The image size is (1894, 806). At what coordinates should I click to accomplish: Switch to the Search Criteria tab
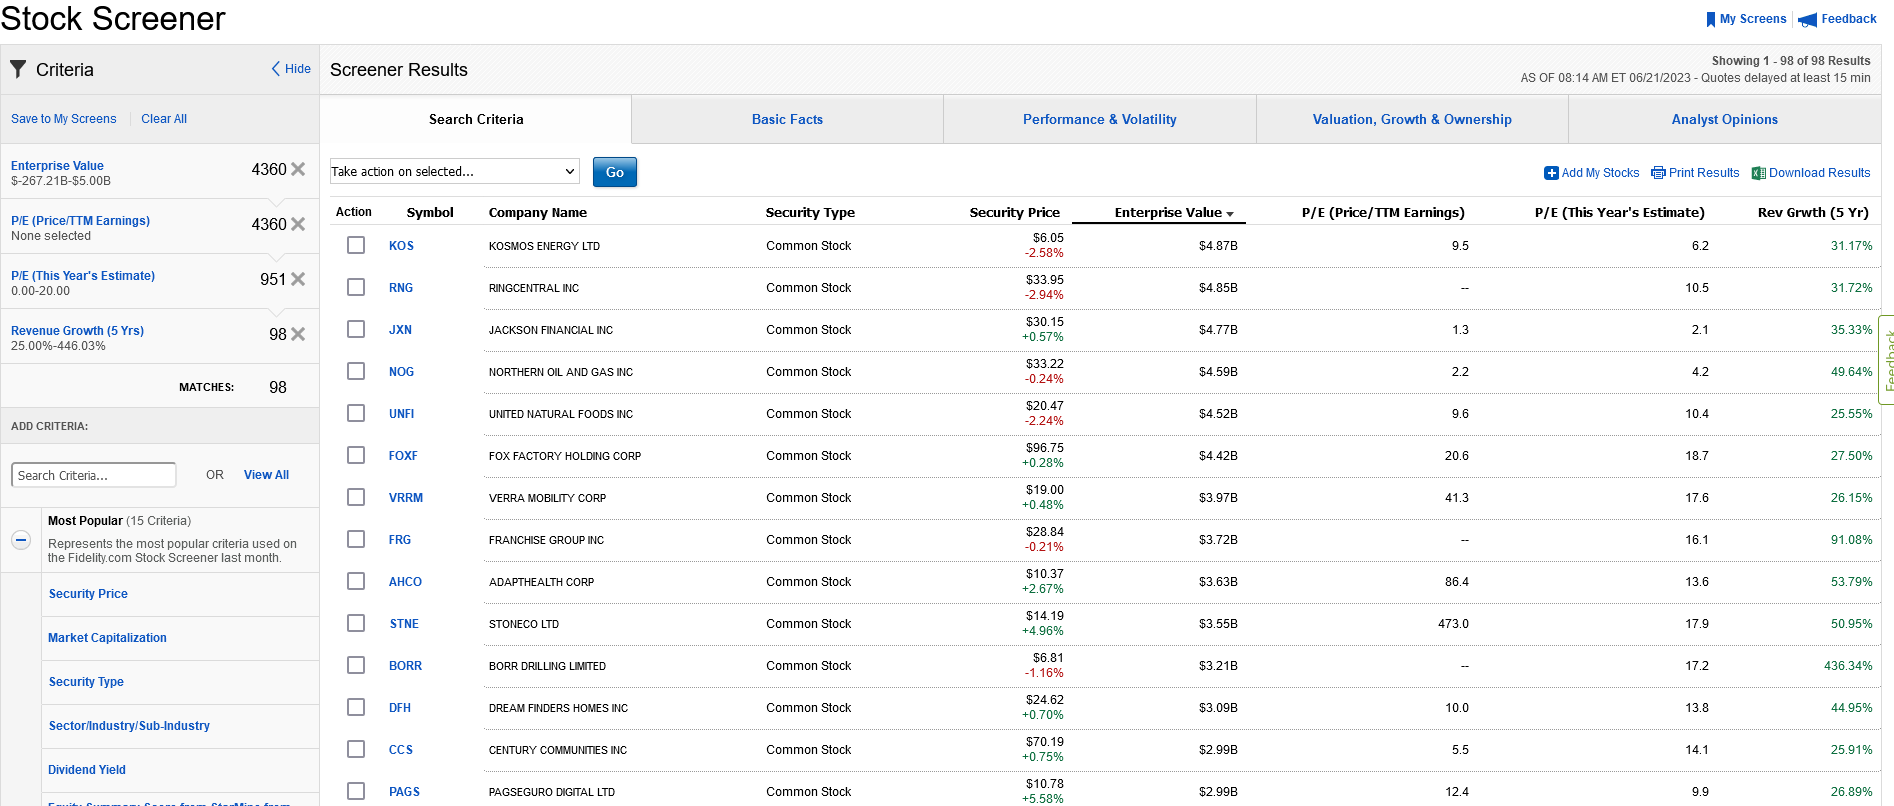pos(476,119)
